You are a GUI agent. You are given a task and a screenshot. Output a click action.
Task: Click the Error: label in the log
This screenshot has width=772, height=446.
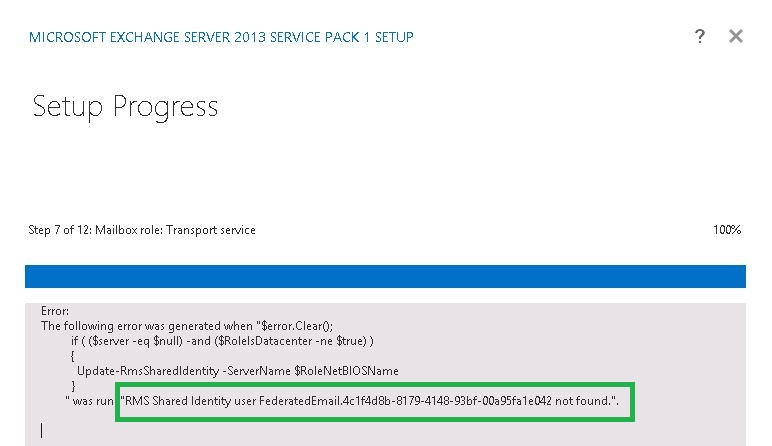(55, 311)
